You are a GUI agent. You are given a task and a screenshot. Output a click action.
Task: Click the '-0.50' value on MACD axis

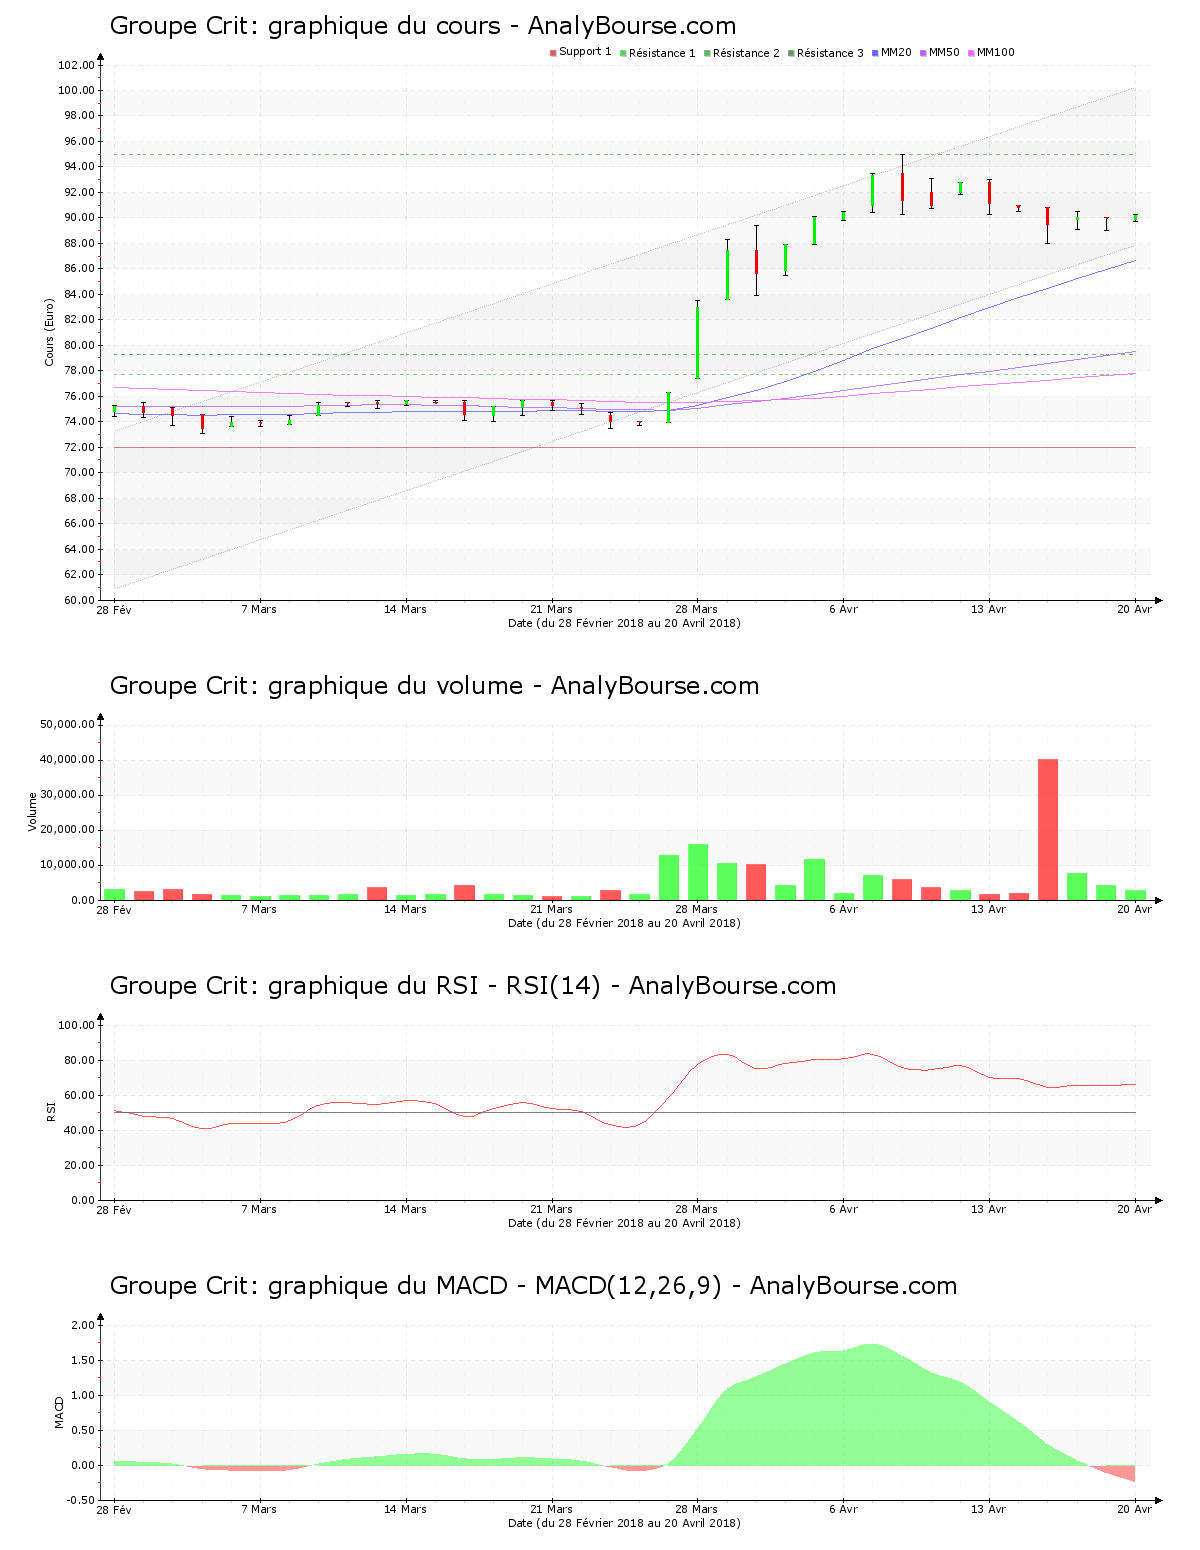click(x=81, y=1500)
